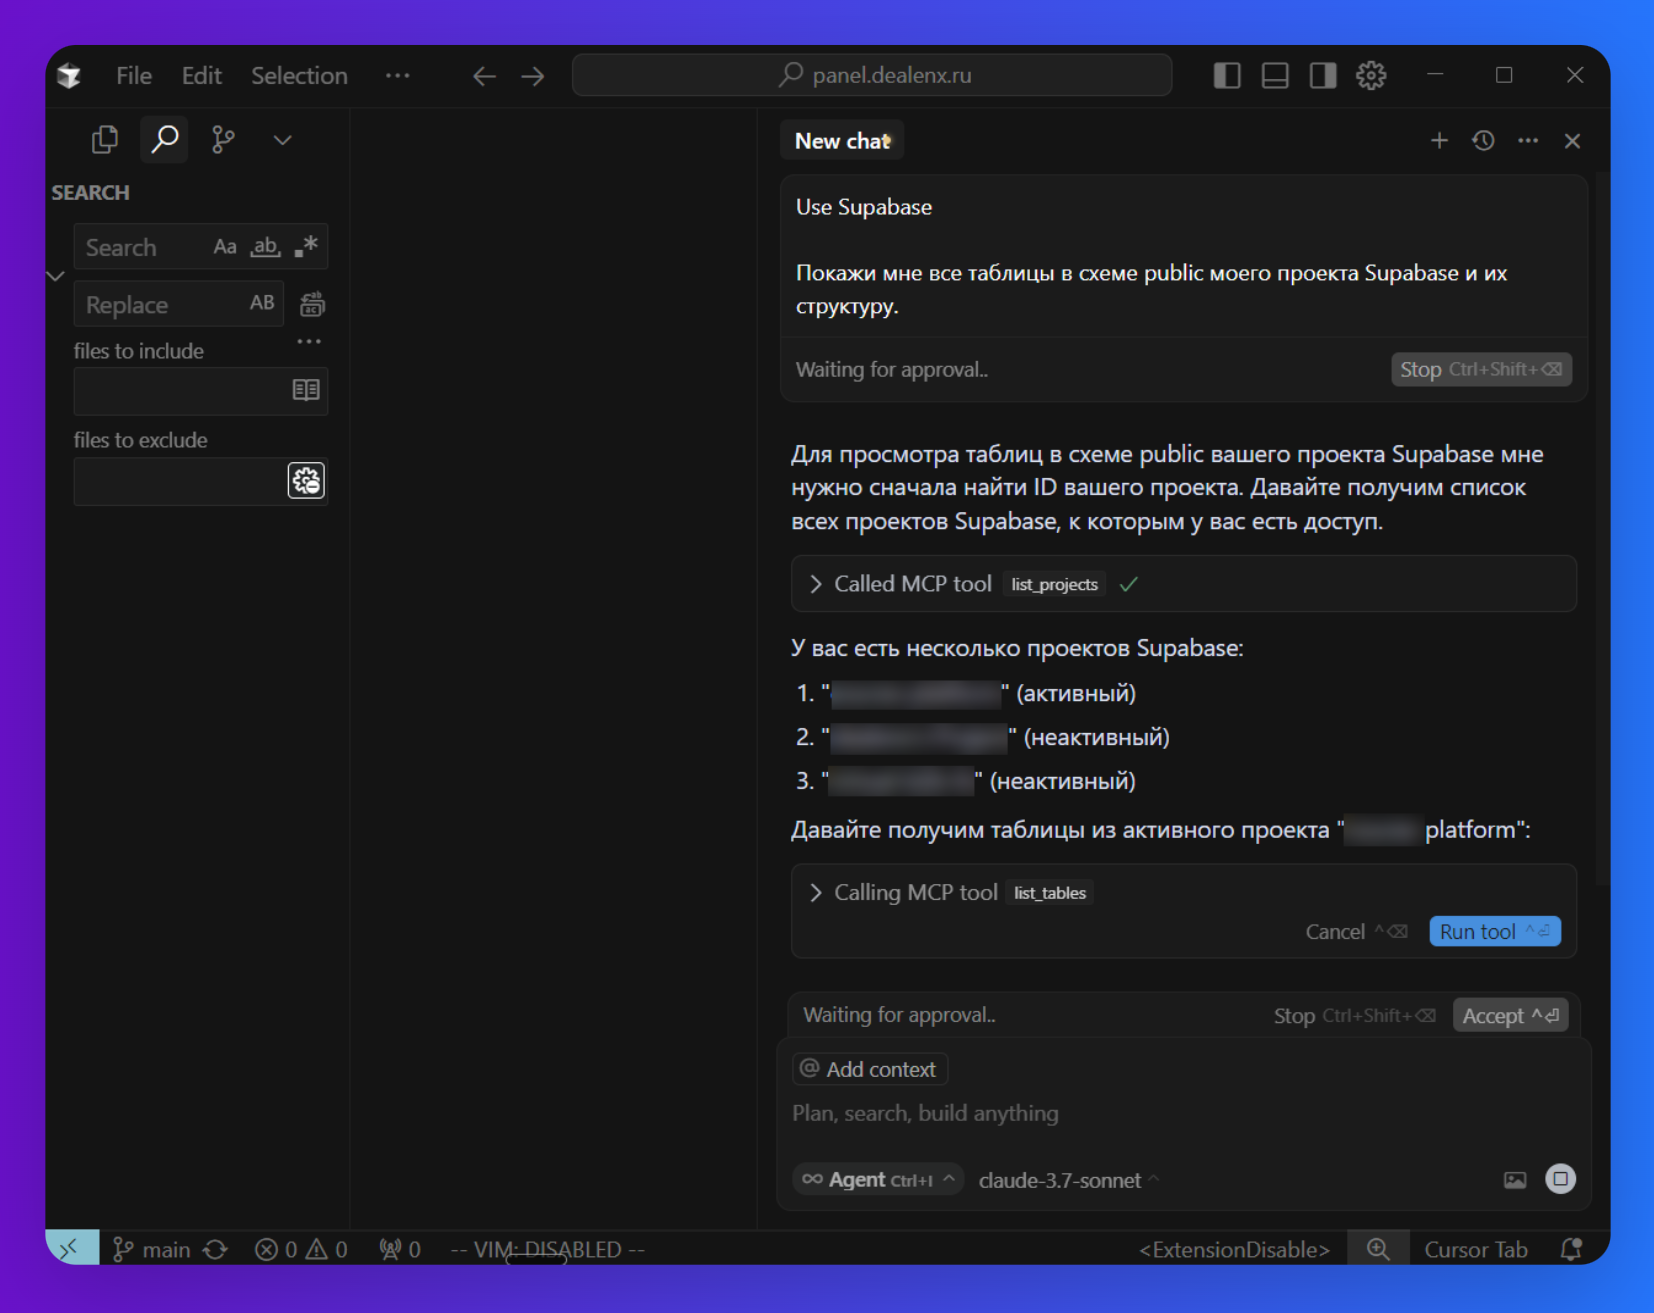Open the File menu
Screen dimensions: 1654x1313
pyautogui.click(x=134, y=76)
